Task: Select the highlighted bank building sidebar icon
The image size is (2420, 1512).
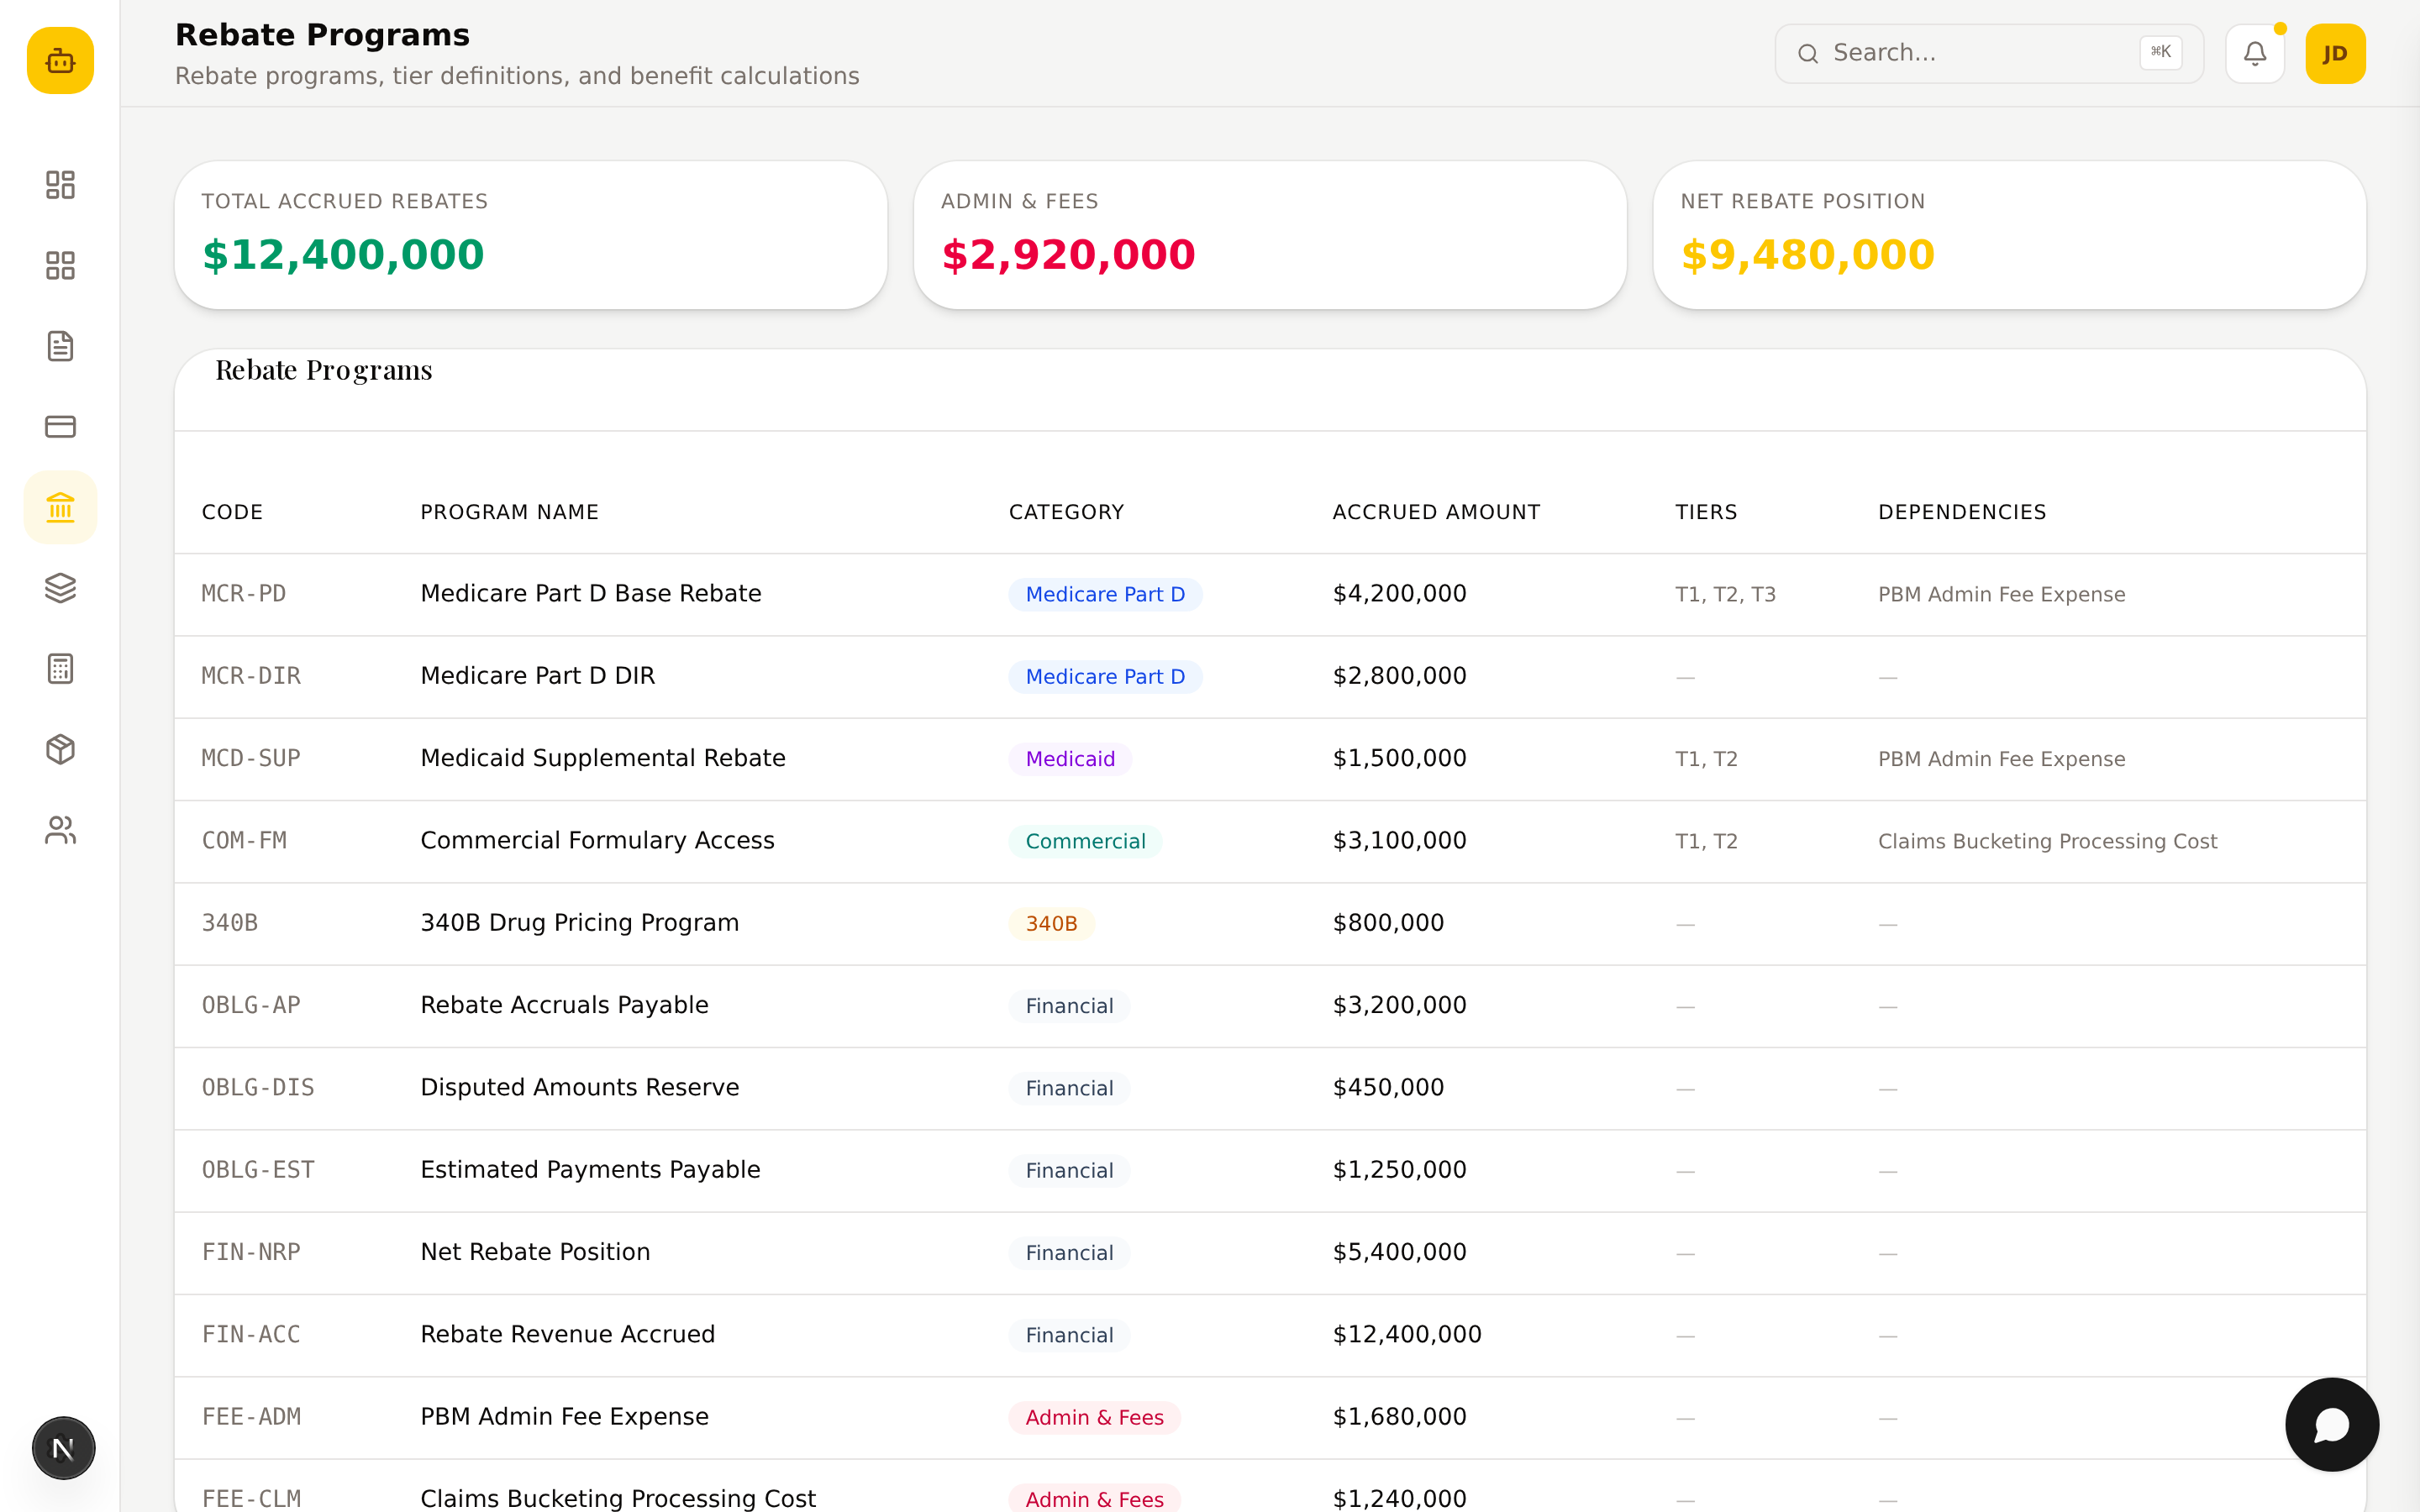Action: point(60,507)
